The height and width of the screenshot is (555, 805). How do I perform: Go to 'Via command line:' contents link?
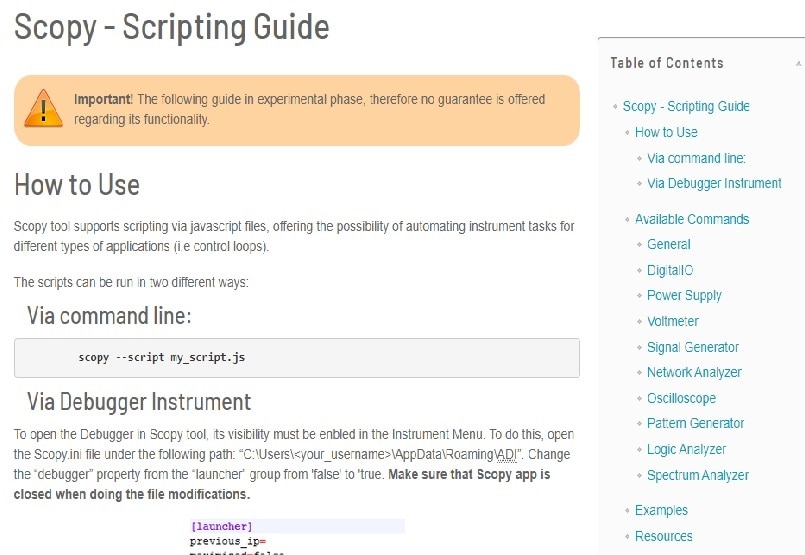pyautogui.click(x=696, y=158)
